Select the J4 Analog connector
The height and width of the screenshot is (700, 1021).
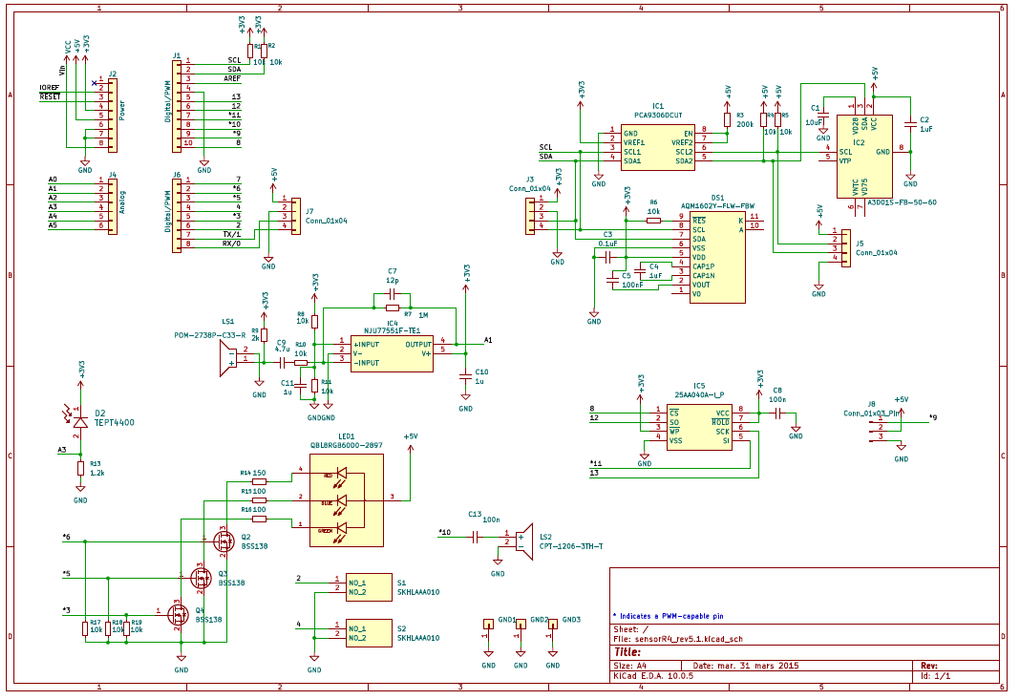113,206
